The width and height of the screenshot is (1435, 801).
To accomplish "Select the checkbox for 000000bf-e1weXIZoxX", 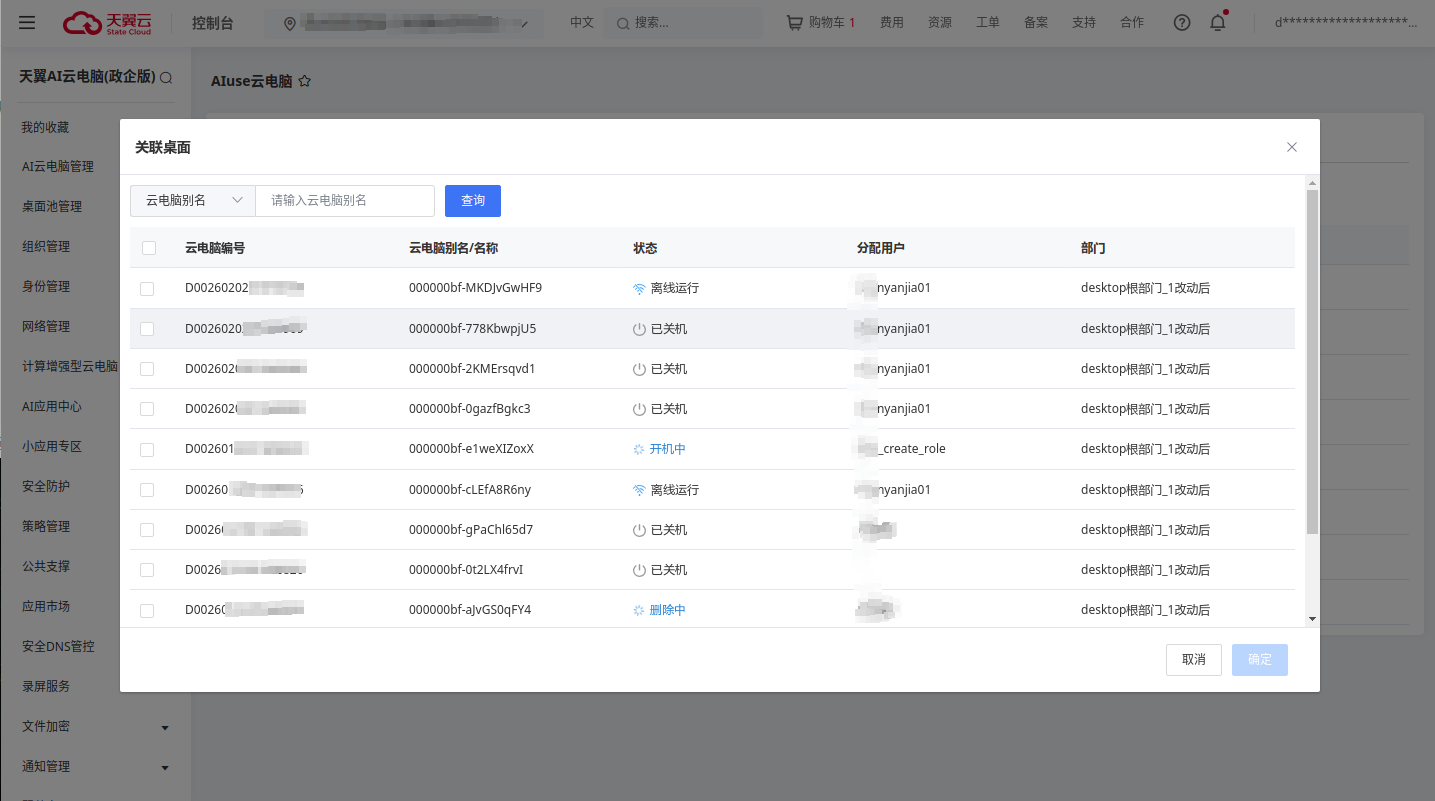I will tap(147, 450).
